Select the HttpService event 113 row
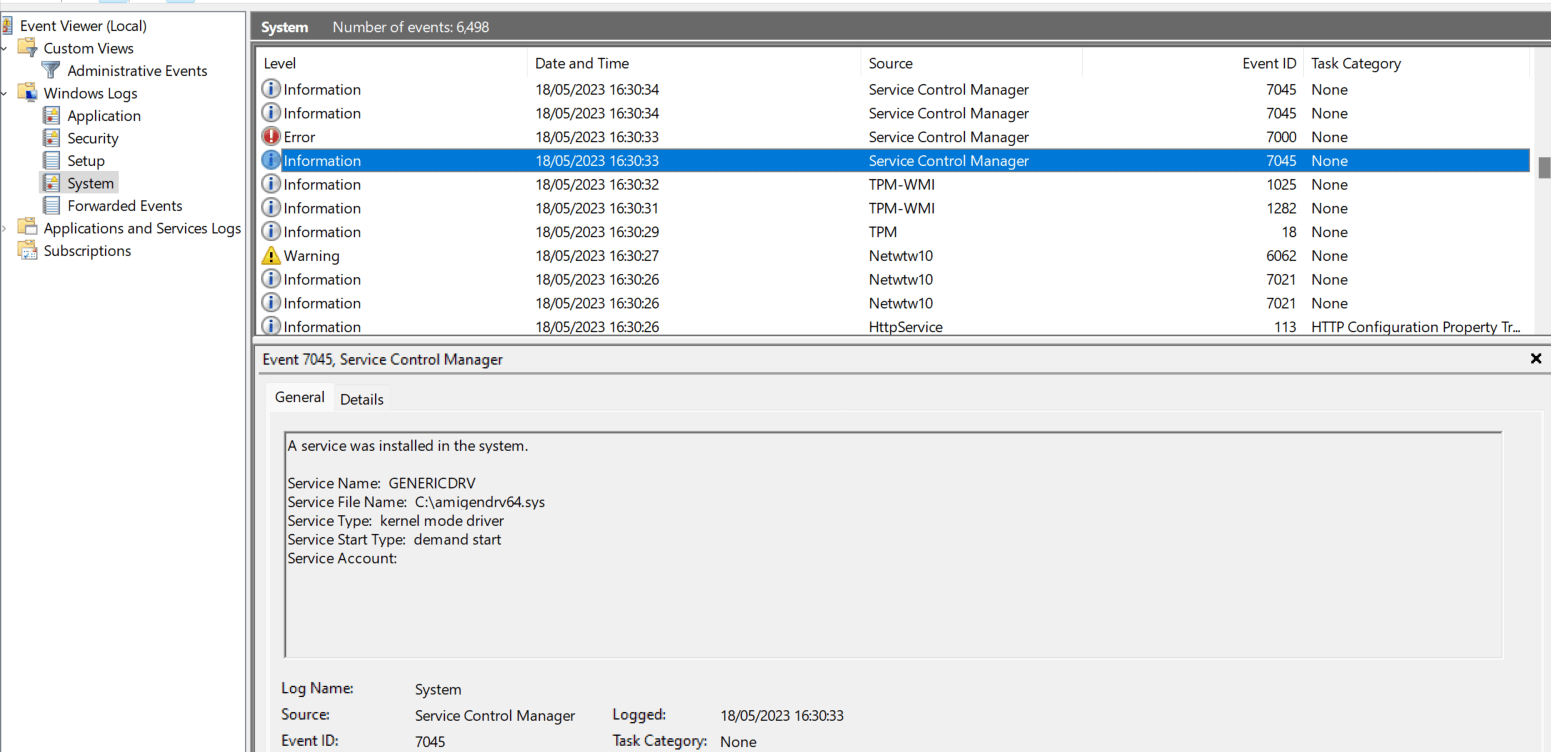The image size is (1551, 752). pos(894,327)
